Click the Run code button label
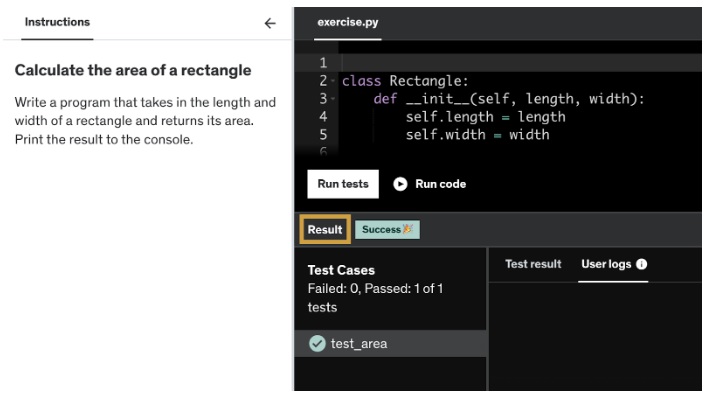Viewport: 707px width, 396px height. (x=441, y=184)
